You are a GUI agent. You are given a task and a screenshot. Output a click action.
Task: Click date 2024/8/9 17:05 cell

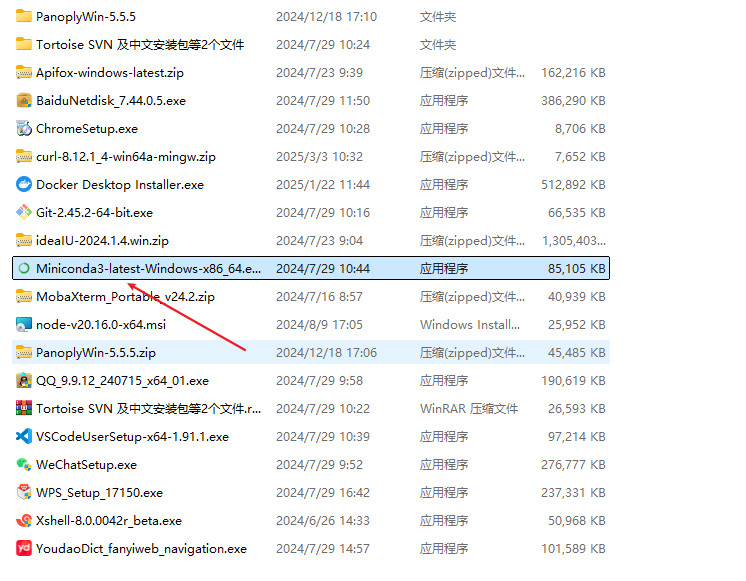pos(319,325)
